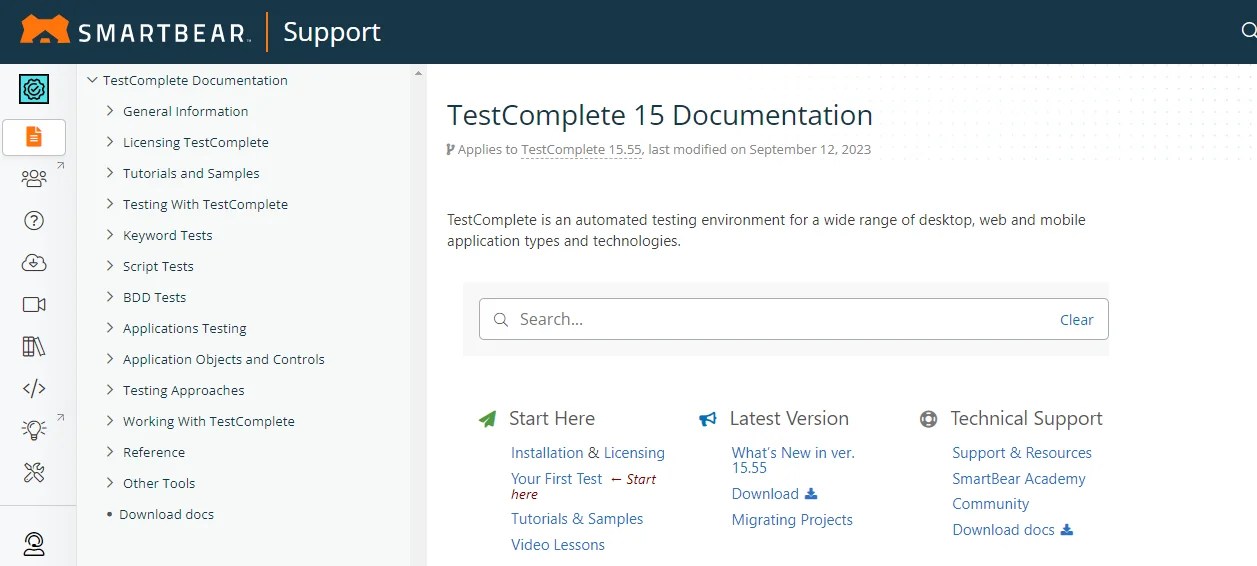This screenshot has width=1257, height=566.
Task: Open the Community people icon in sidebar
Action: 34,178
